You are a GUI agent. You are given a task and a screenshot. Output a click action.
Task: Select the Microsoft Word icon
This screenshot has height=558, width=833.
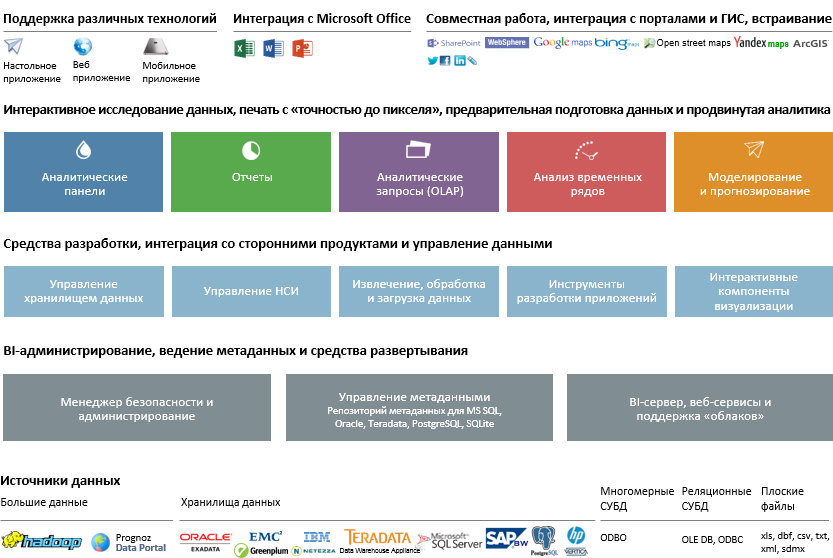(273, 48)
